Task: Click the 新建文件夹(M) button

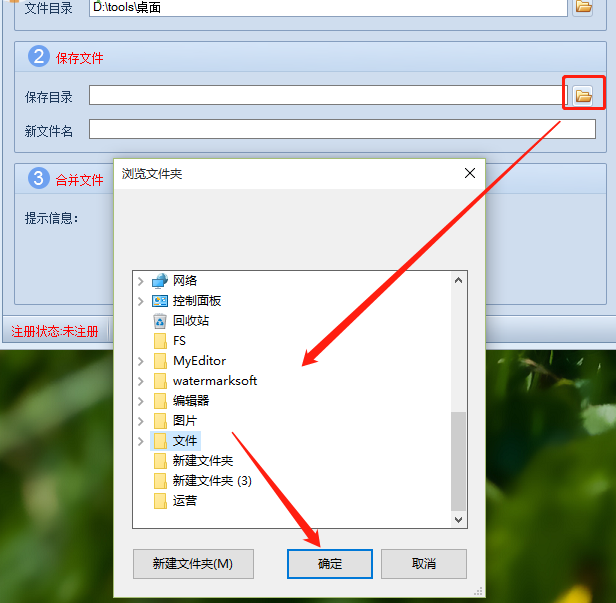Action: (x=193, y=564)
